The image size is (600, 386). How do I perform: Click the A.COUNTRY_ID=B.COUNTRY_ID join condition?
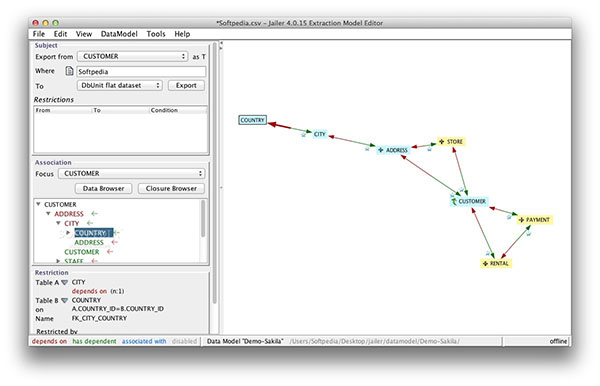[x=117, y=309]
